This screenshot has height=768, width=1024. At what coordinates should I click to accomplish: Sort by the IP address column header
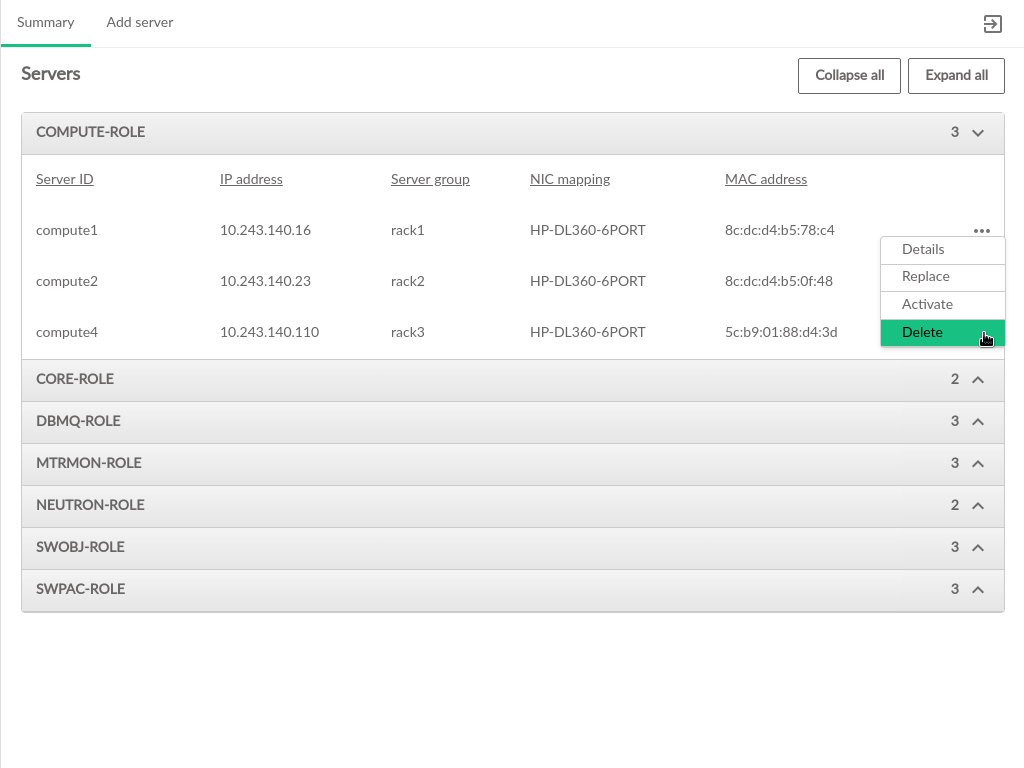[251, 180]
